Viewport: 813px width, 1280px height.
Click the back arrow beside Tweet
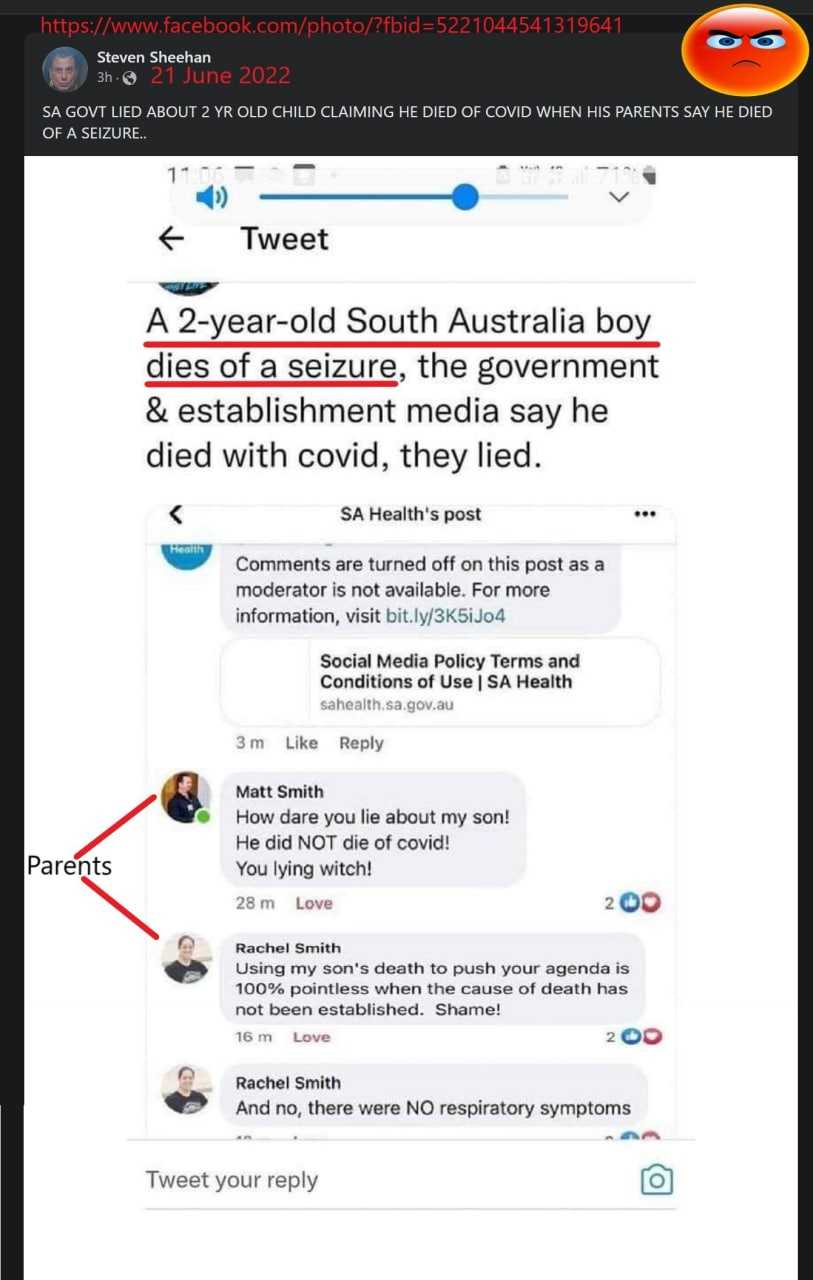click(x=172, y=239)
